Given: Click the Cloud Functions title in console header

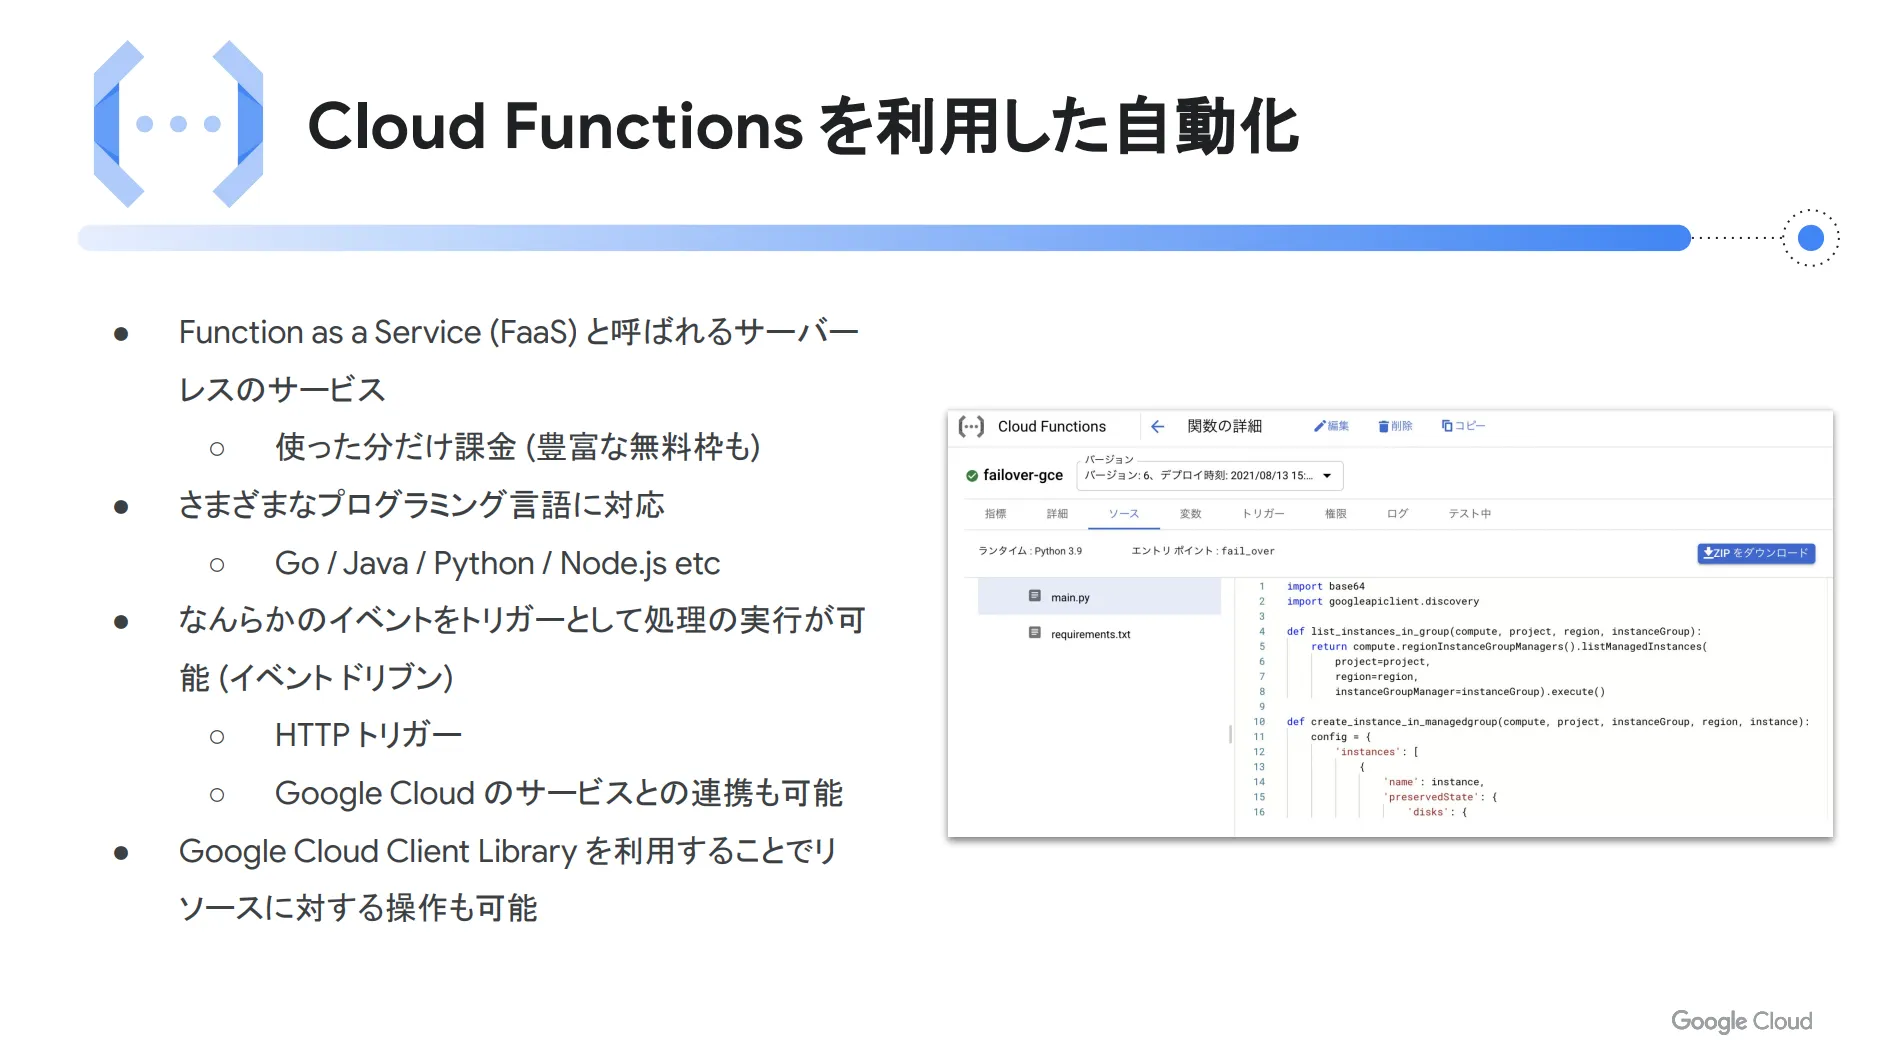Looking at the screenshot, I should [1051, 427].
